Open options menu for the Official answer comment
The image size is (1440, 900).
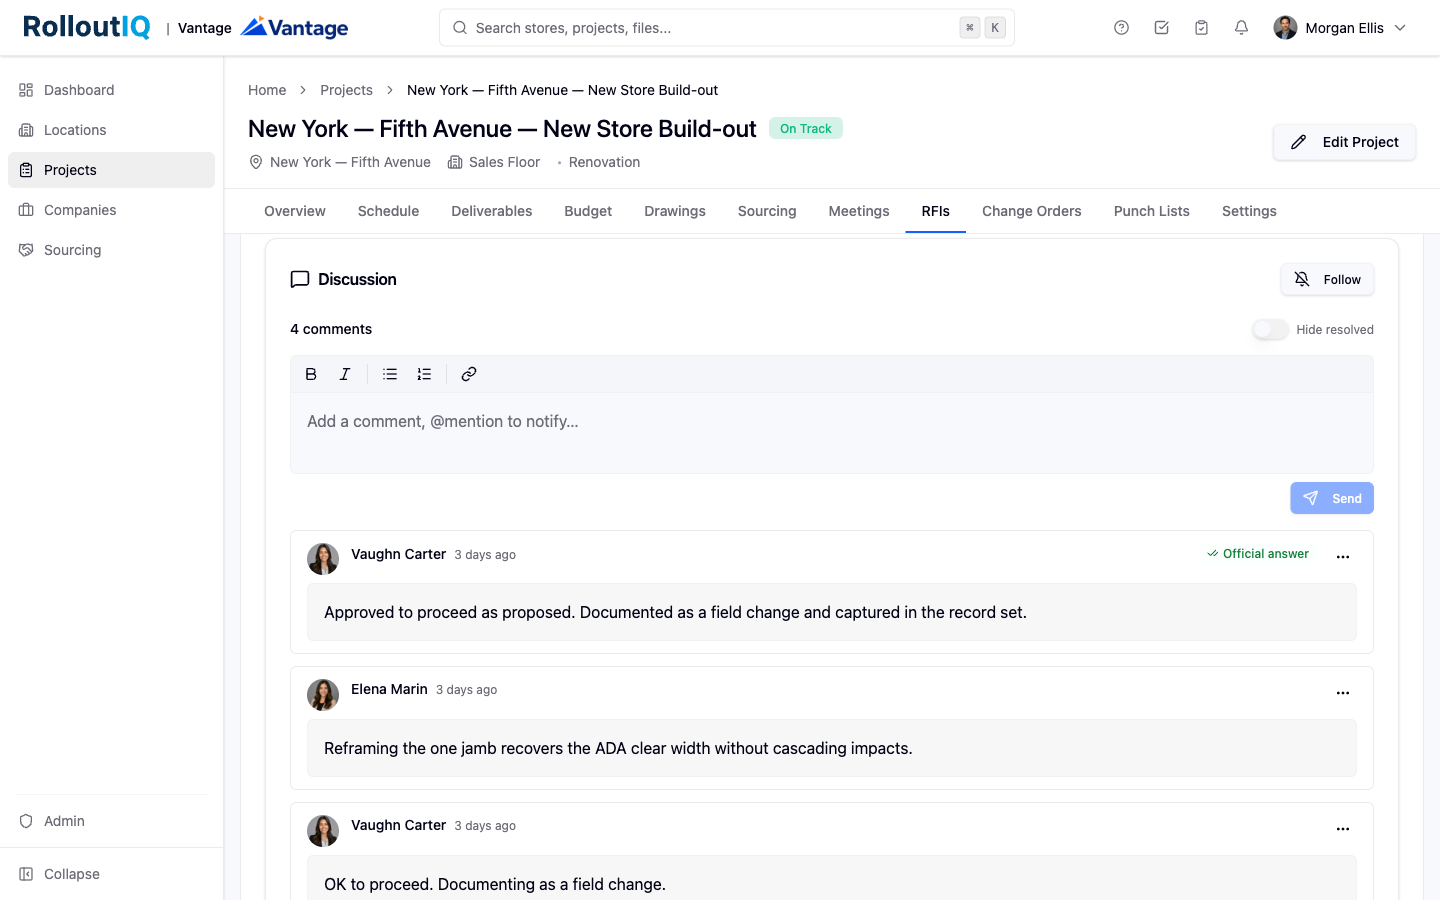click(x=1343, y=556)
